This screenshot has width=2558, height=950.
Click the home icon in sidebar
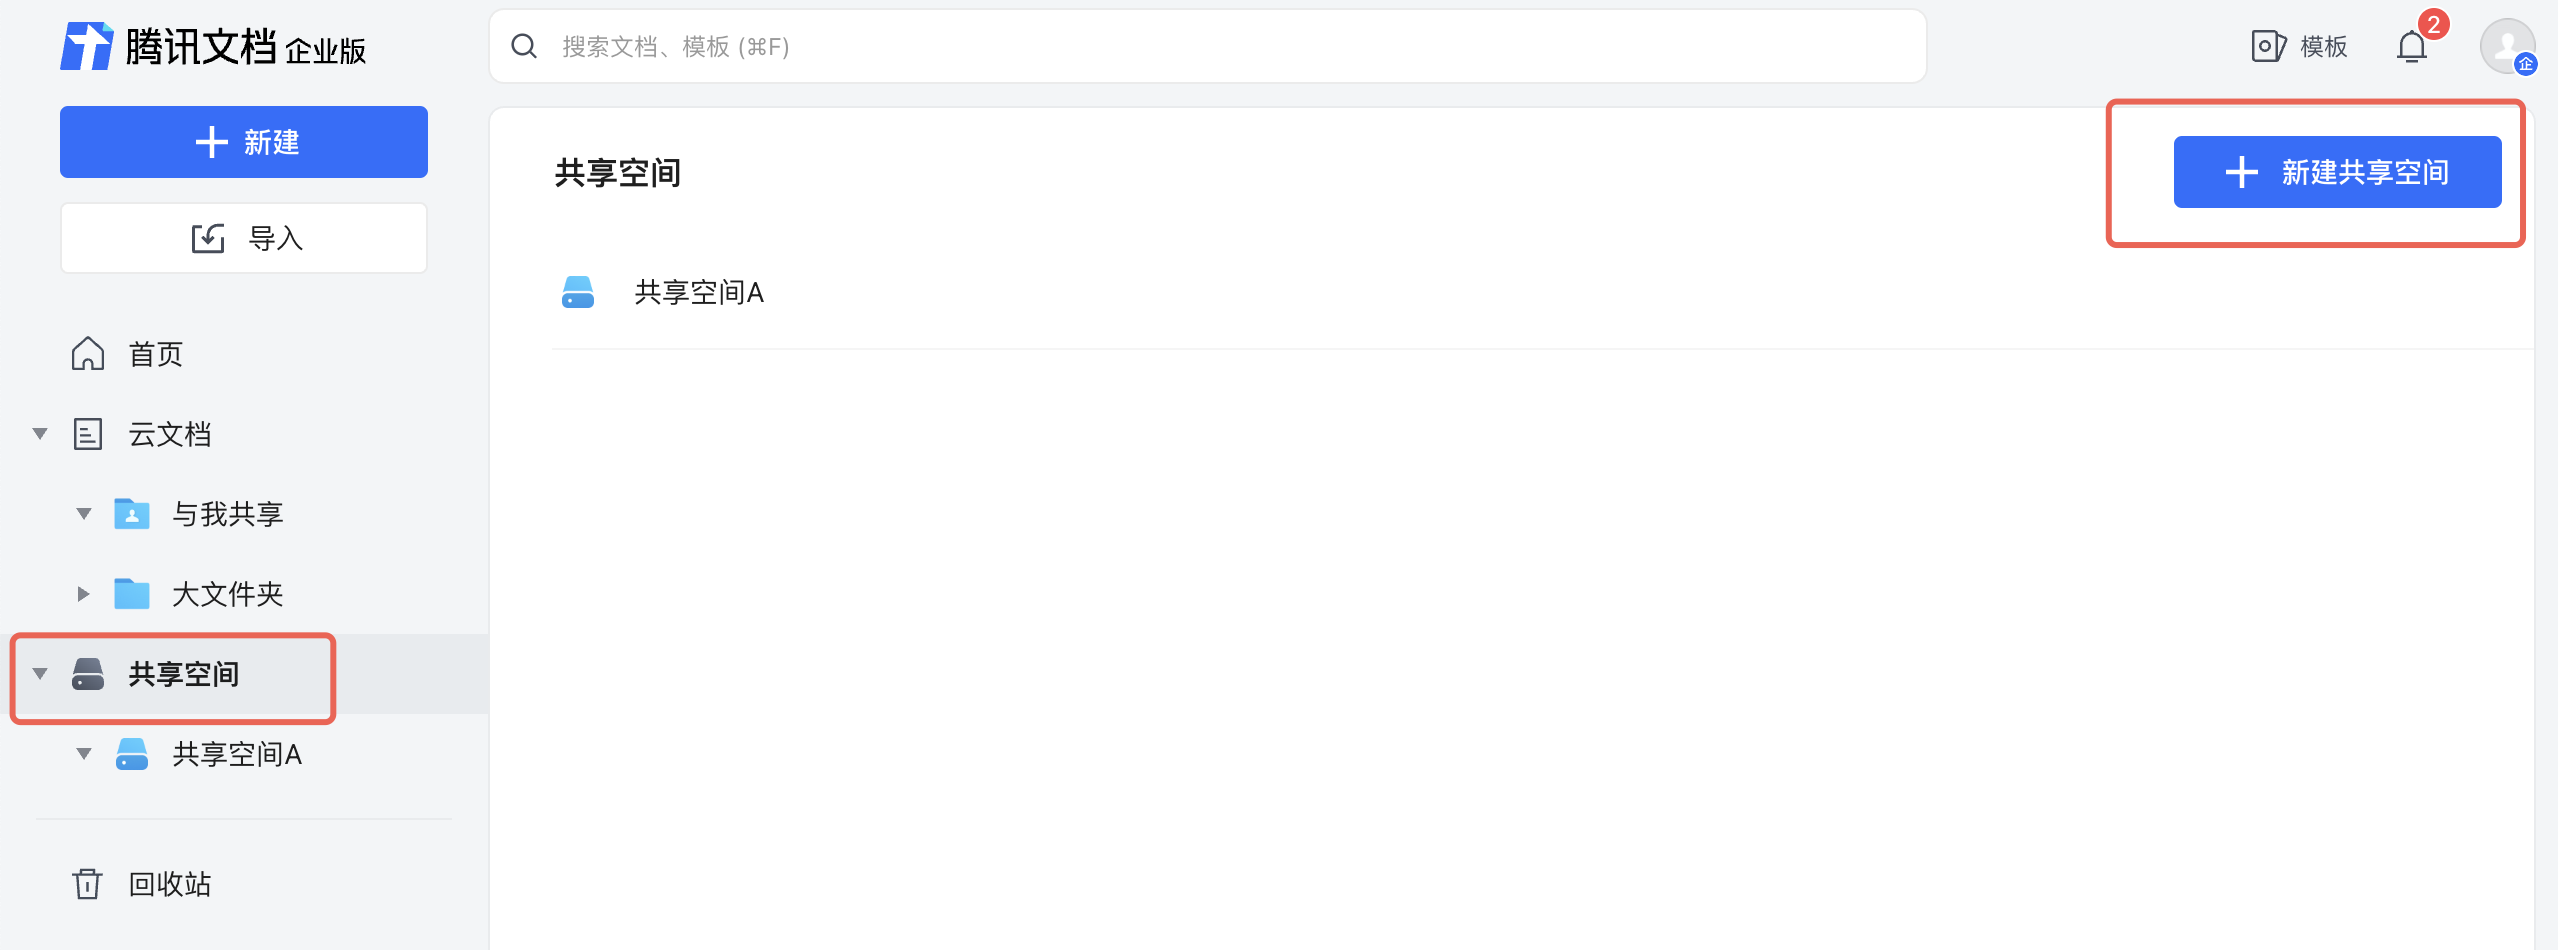click(88, 354)
